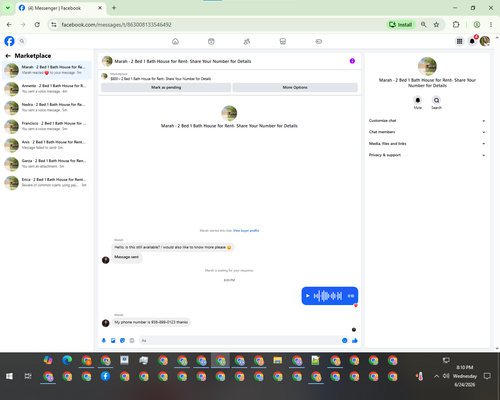Open Erica's conversation in chat list

tap(47, 182)
